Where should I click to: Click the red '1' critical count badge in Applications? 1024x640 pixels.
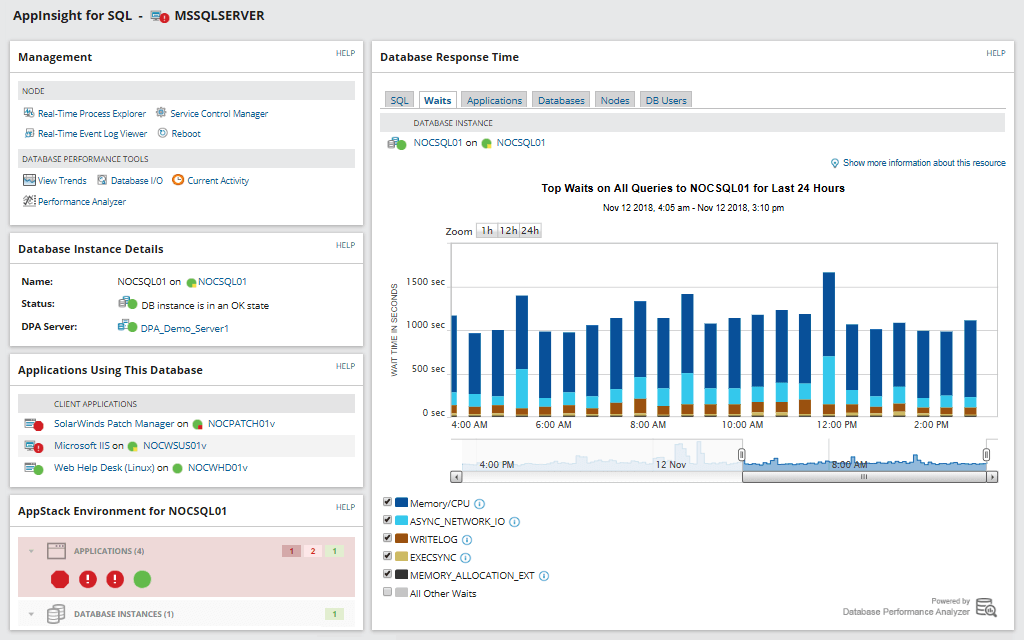click(x=291, y=551)
